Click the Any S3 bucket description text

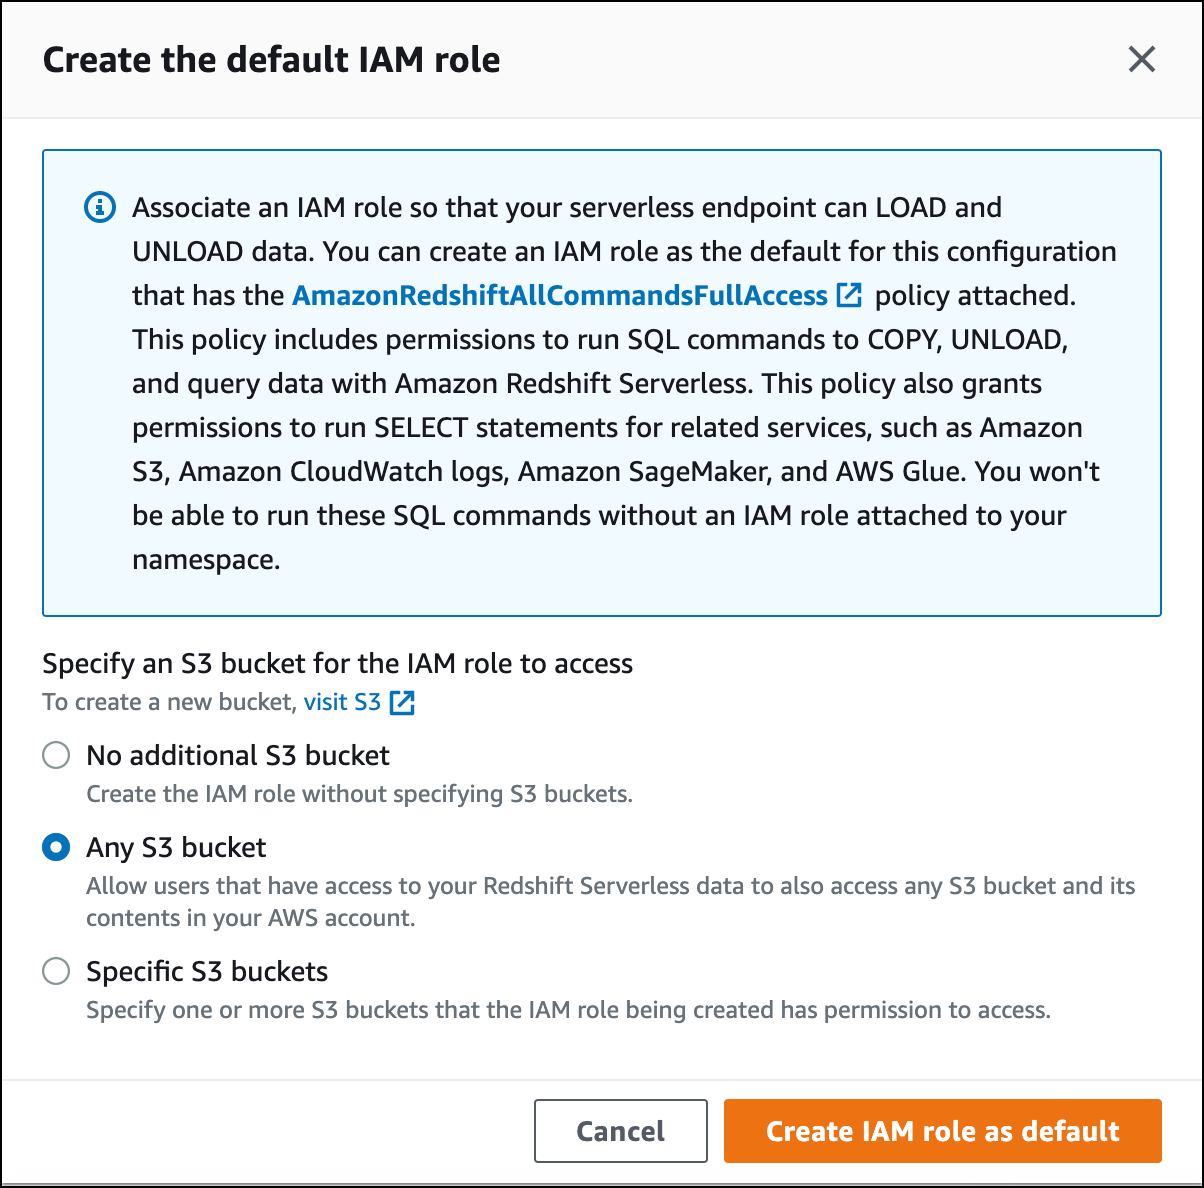tap(610, 901)
